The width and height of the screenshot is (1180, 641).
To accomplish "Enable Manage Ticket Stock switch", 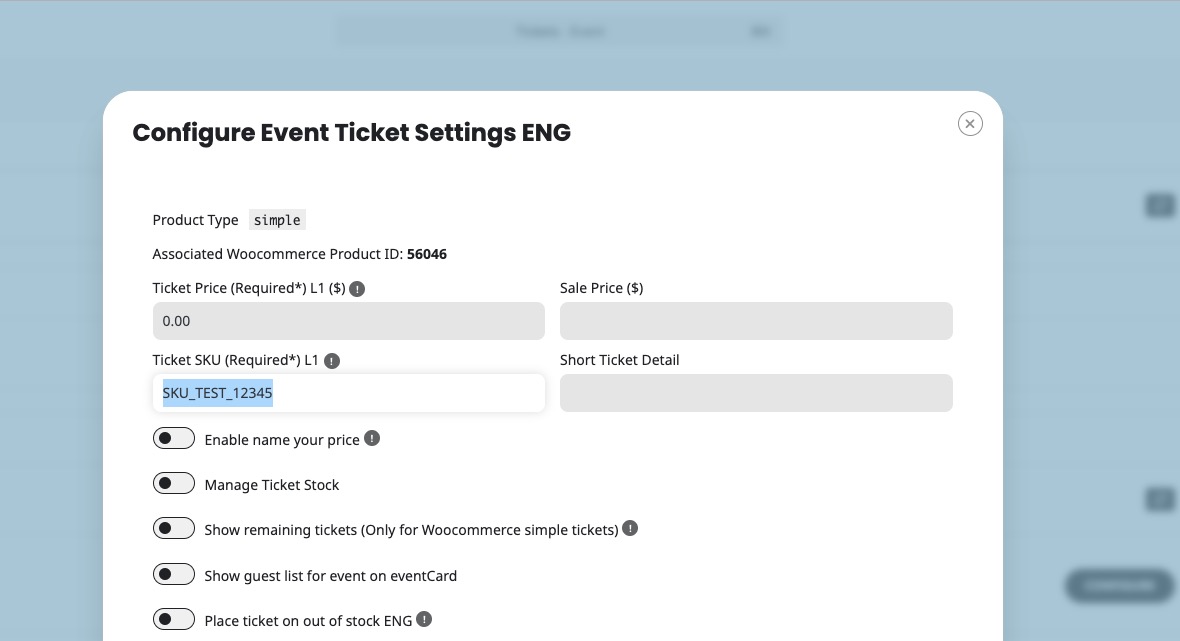I will 174,484.
